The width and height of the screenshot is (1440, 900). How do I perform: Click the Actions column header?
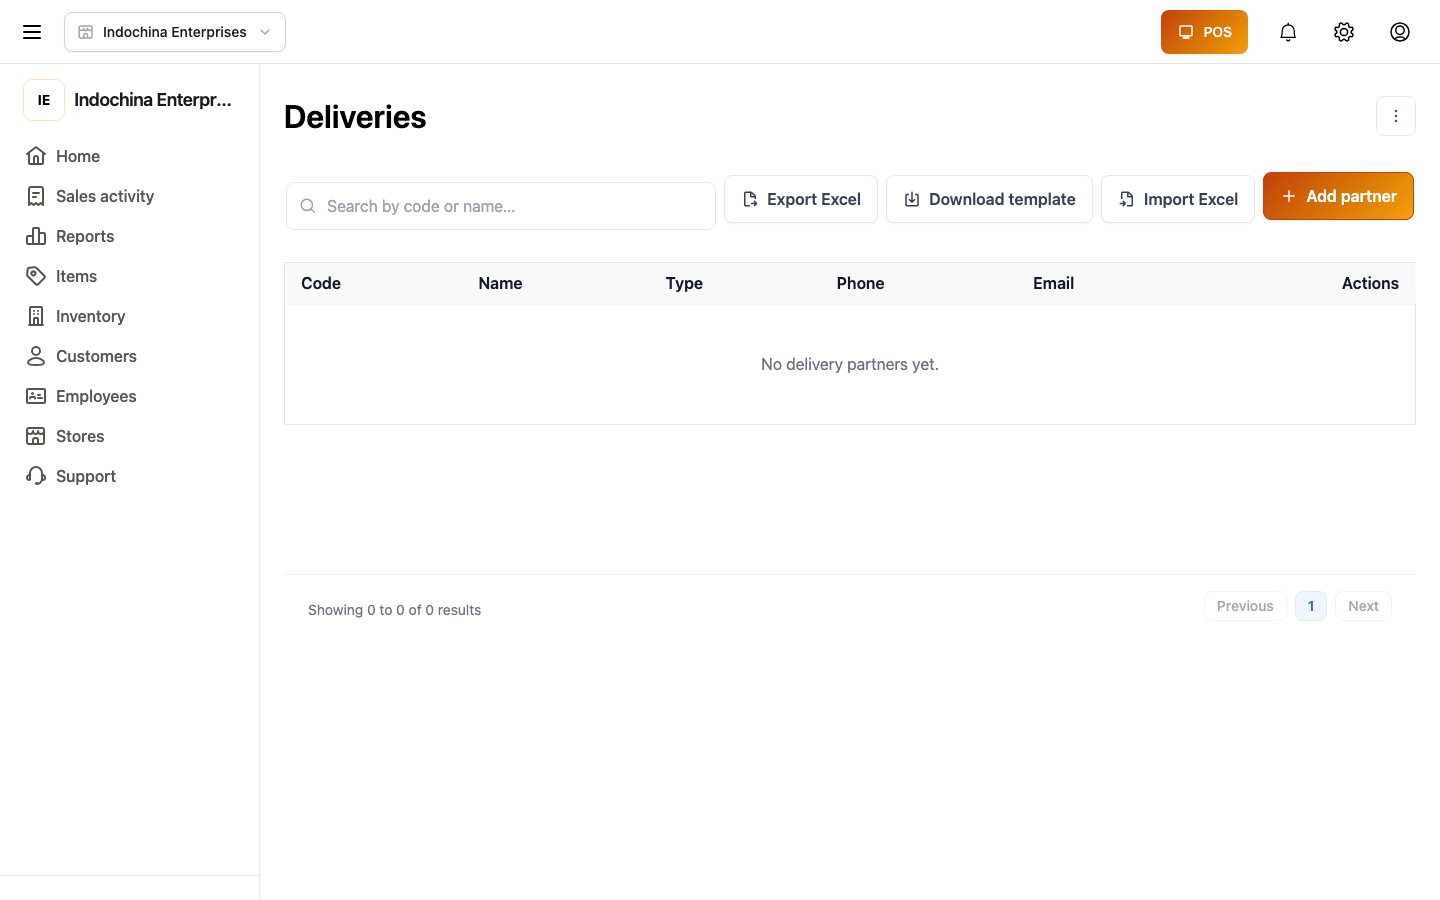tap(1370, 284)
